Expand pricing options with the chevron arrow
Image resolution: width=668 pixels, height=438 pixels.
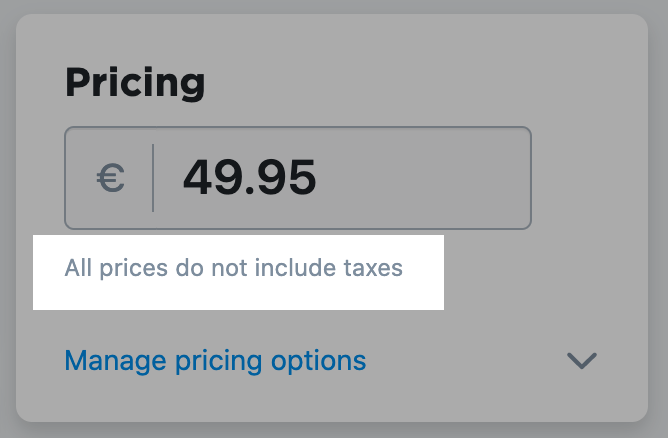(581, 360)
